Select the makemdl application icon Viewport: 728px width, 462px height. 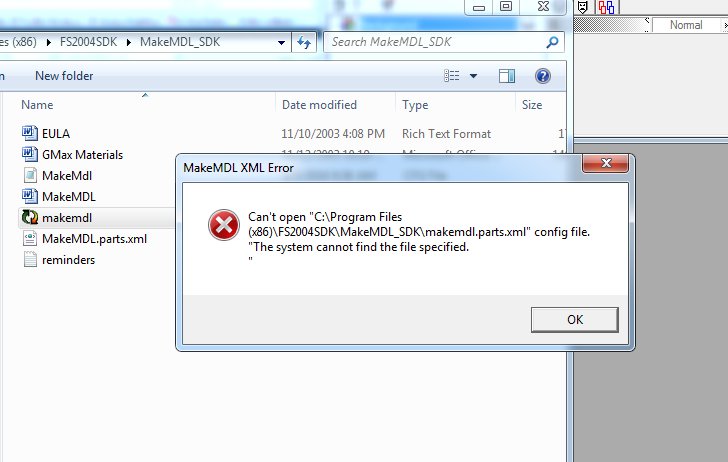[30, 217]
